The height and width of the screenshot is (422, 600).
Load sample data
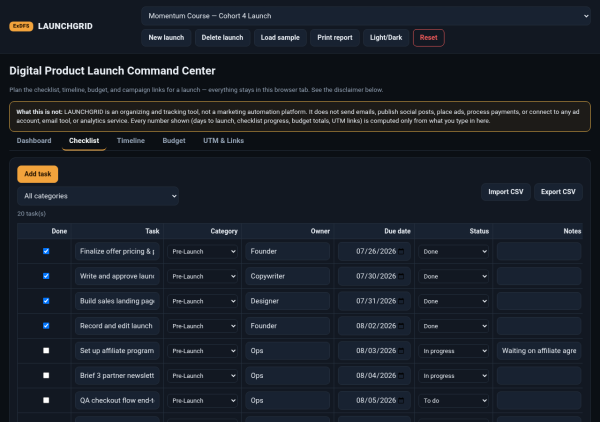(280, 38)
